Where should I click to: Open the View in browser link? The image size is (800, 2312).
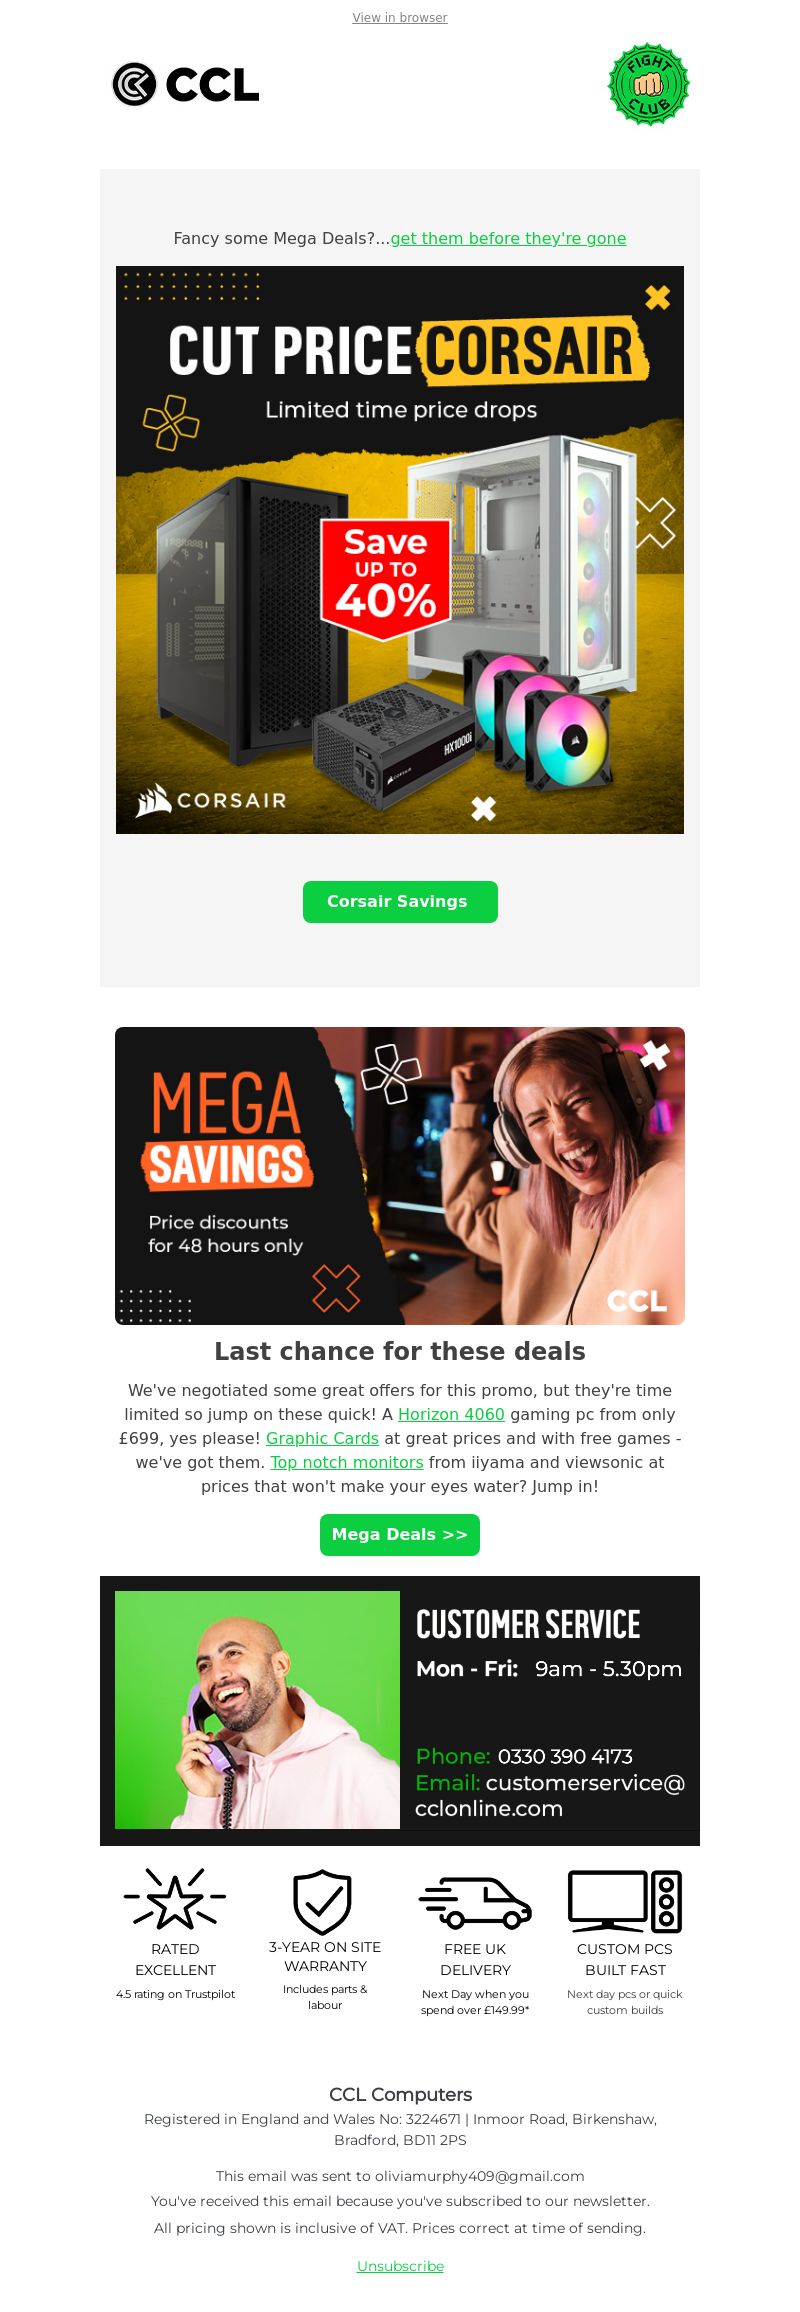pyautogui.click(x=400, y=18)
